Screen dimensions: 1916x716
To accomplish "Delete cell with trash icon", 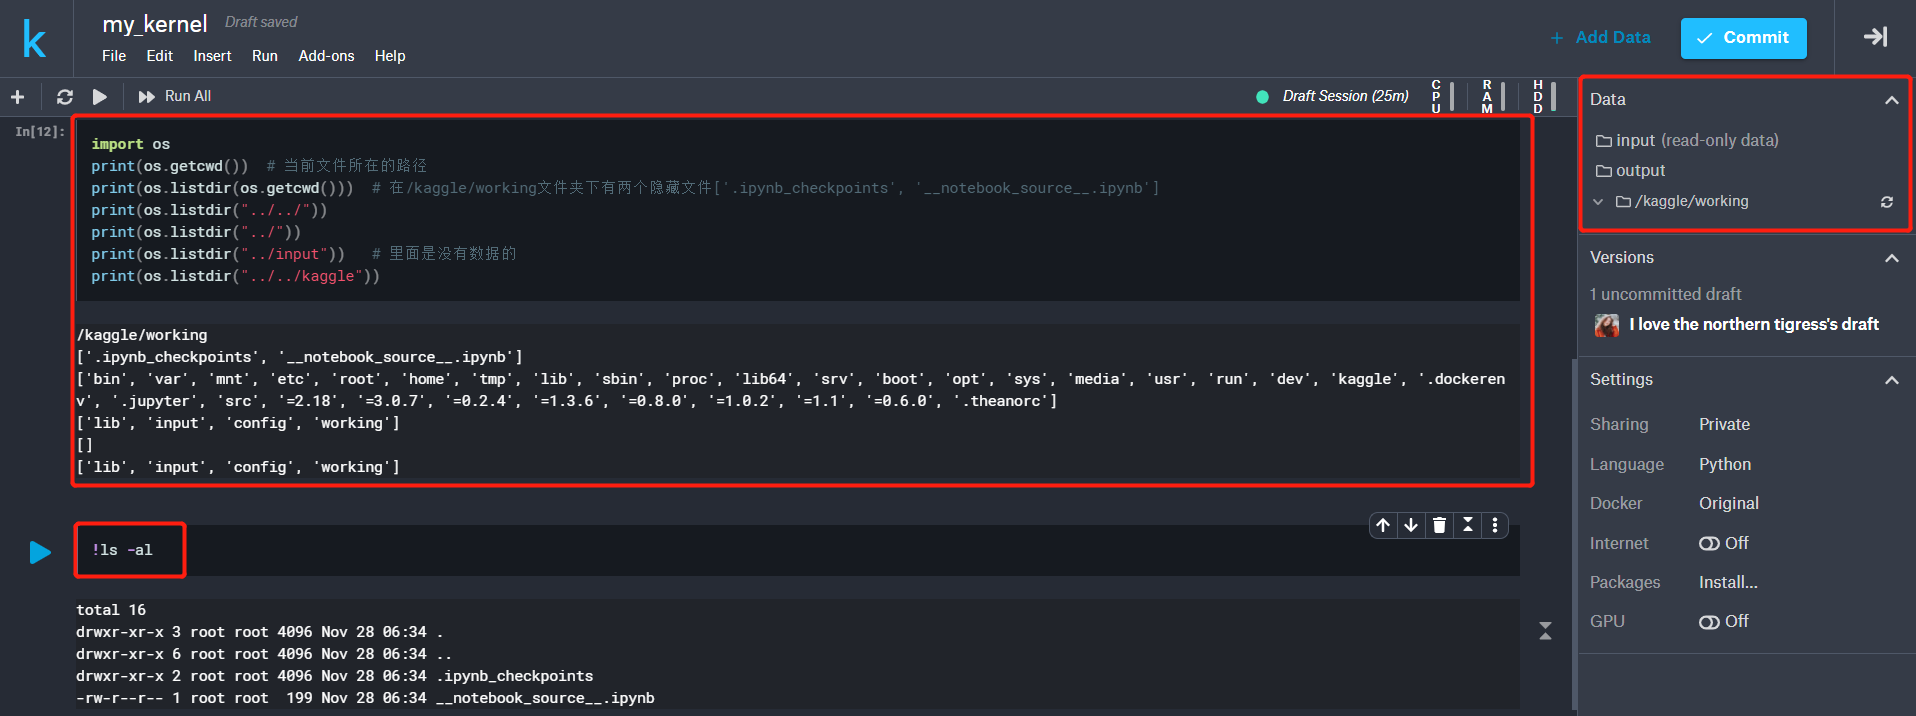I will point(1439,525).
